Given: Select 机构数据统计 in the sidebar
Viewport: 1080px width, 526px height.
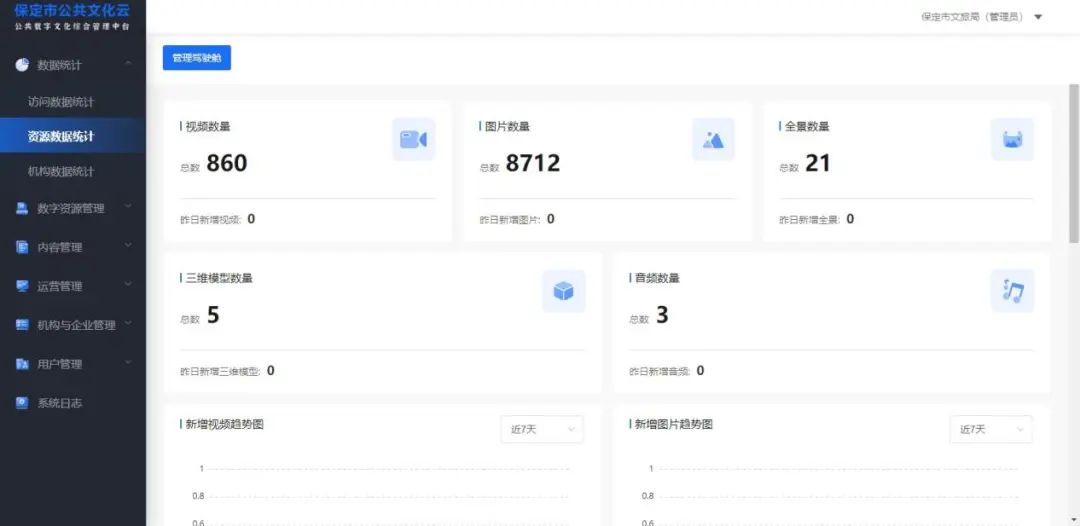Looking at the screenshot, I should click(61, 171).
